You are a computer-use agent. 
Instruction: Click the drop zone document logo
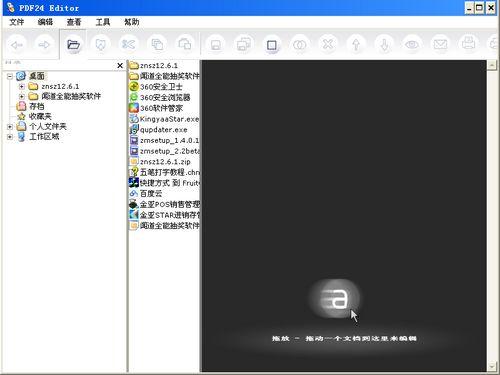point(334,298)
